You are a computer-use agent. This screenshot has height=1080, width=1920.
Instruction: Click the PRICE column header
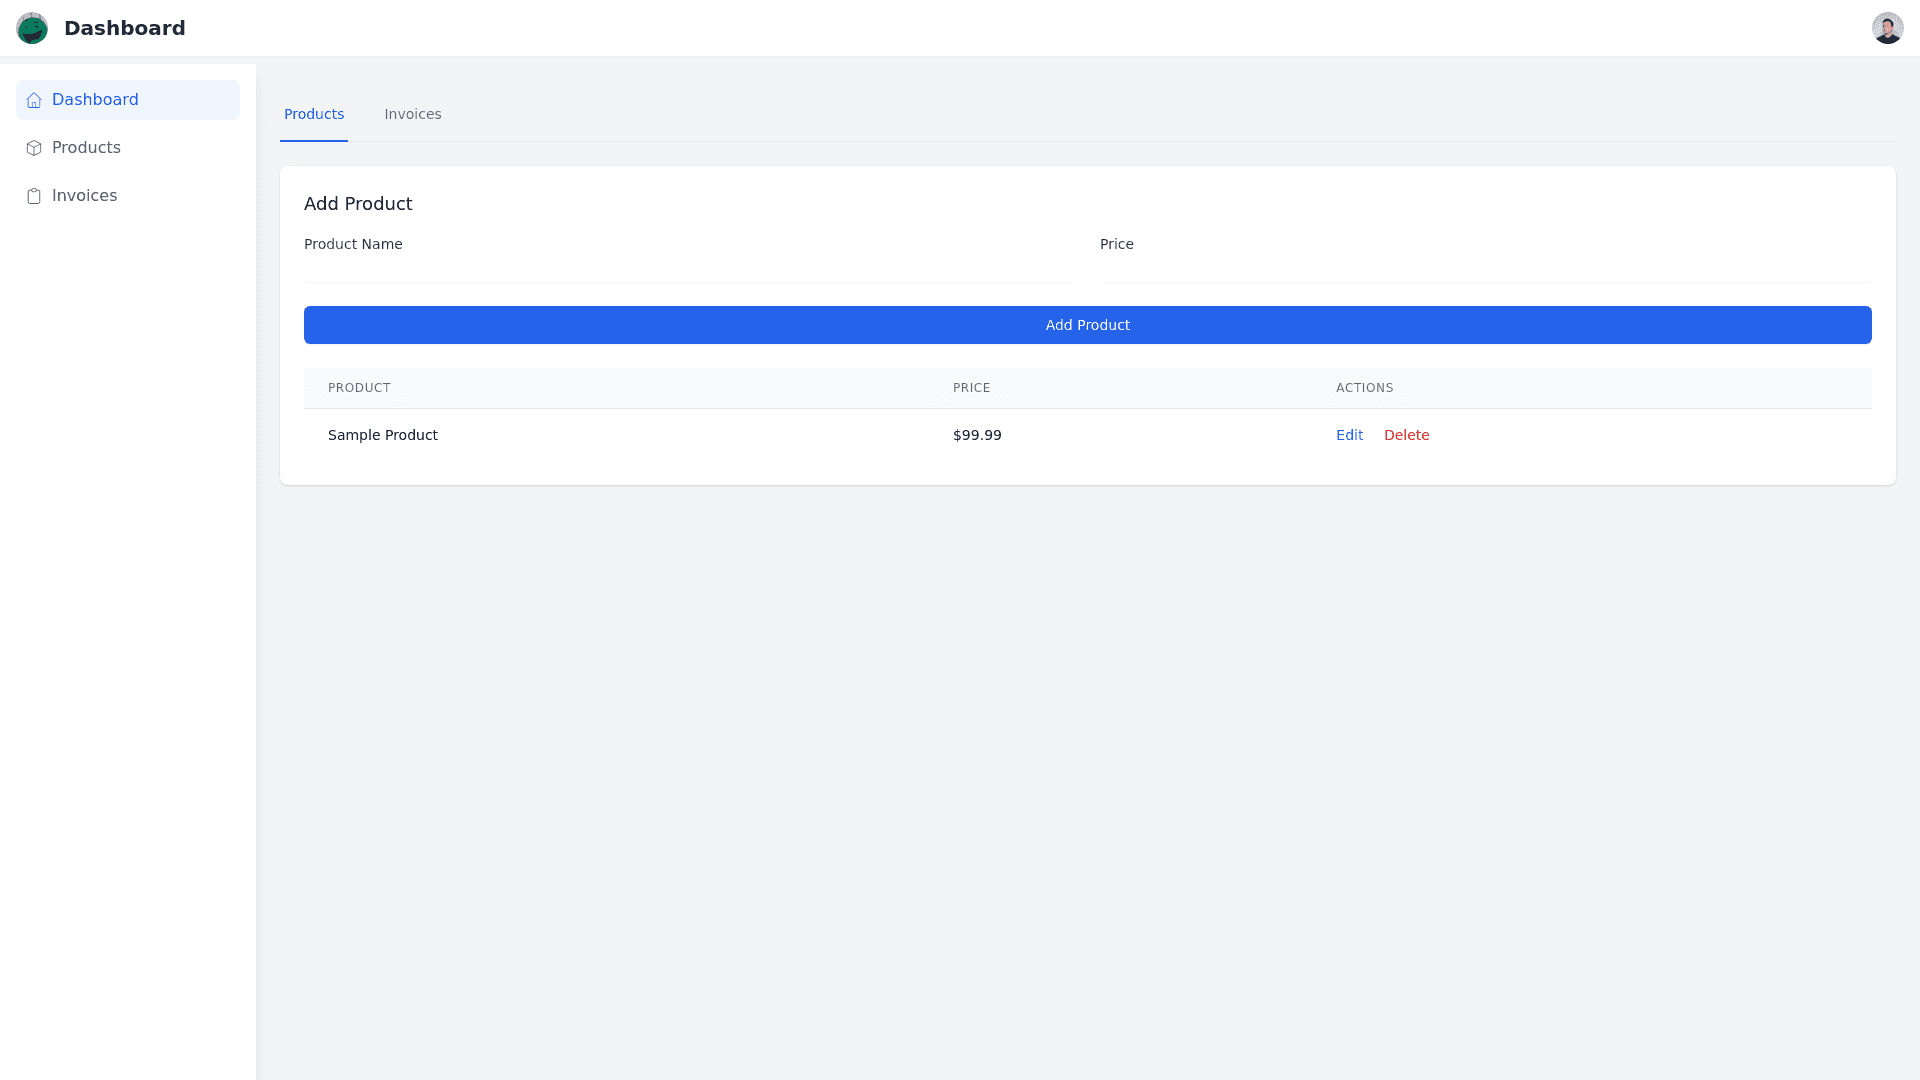pyautogui.click(x=971, y=388)
